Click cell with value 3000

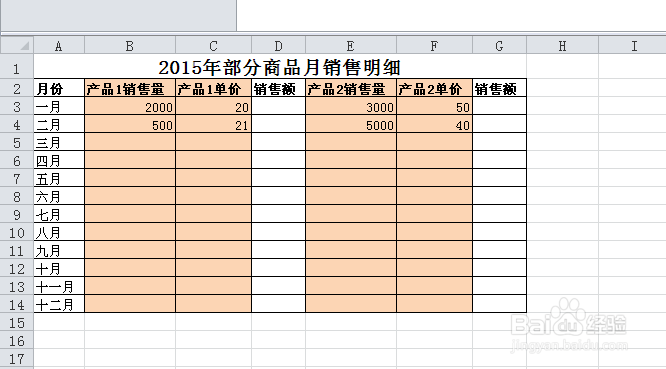point(351,106)
